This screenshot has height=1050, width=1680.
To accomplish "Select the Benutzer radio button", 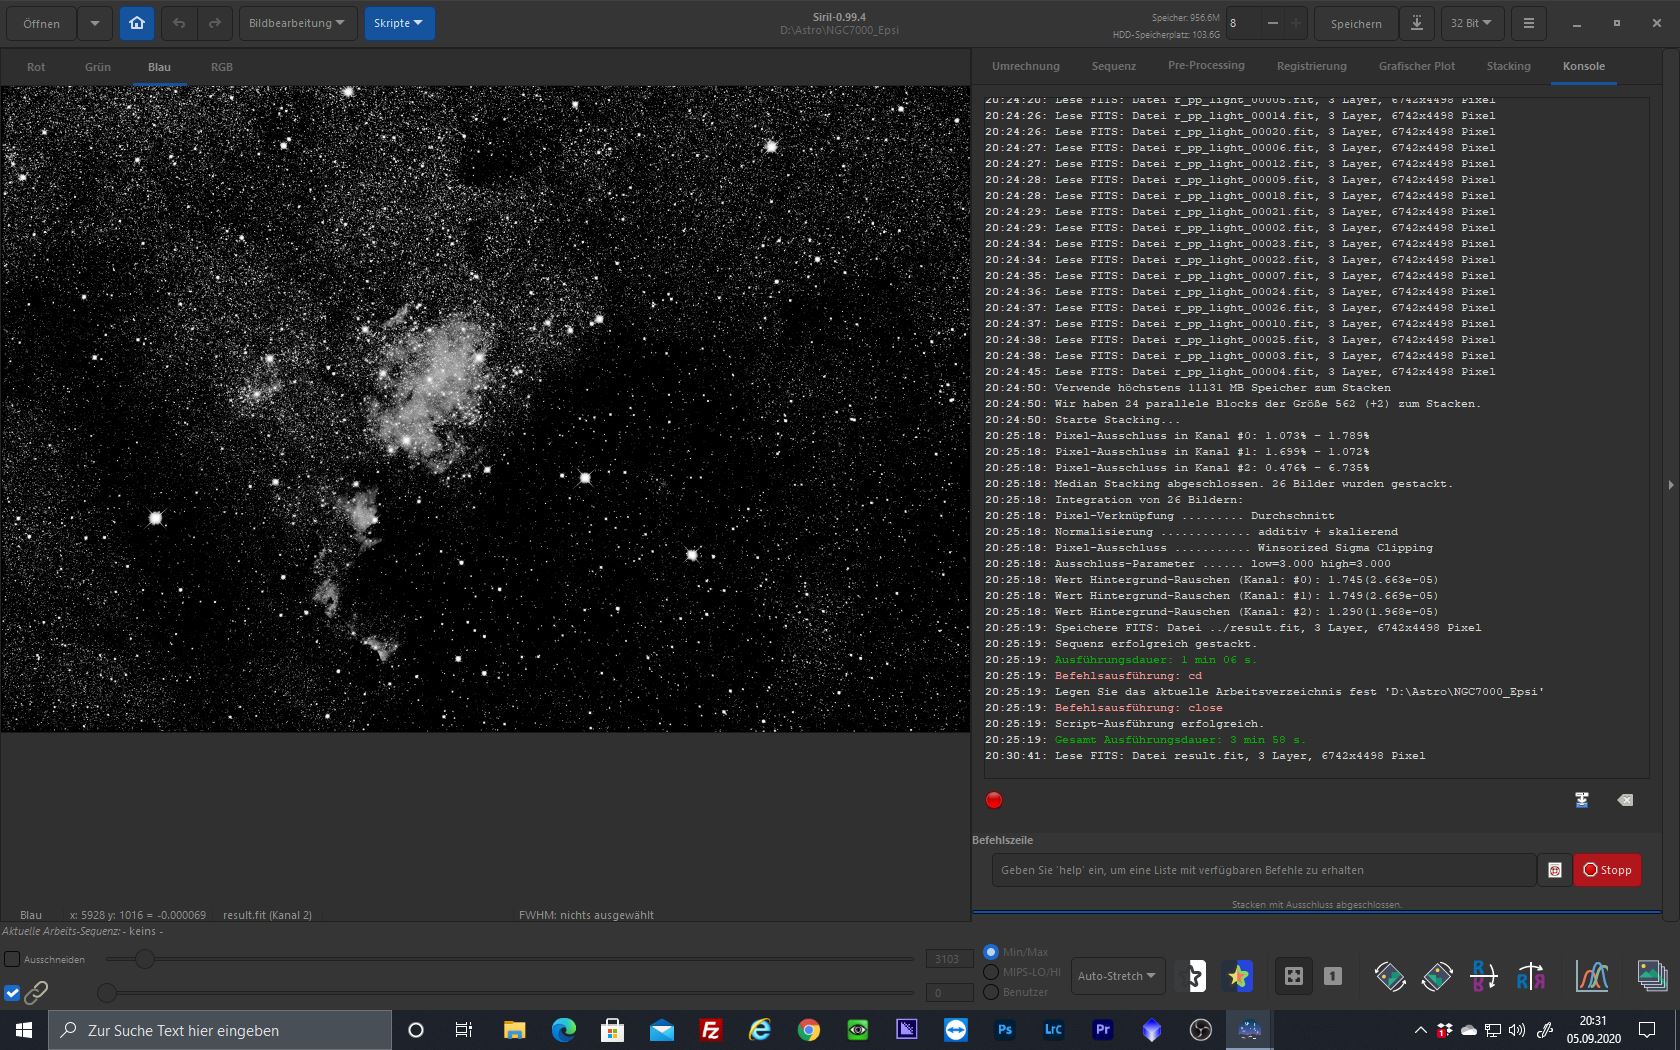I will [x=991, y=992].
